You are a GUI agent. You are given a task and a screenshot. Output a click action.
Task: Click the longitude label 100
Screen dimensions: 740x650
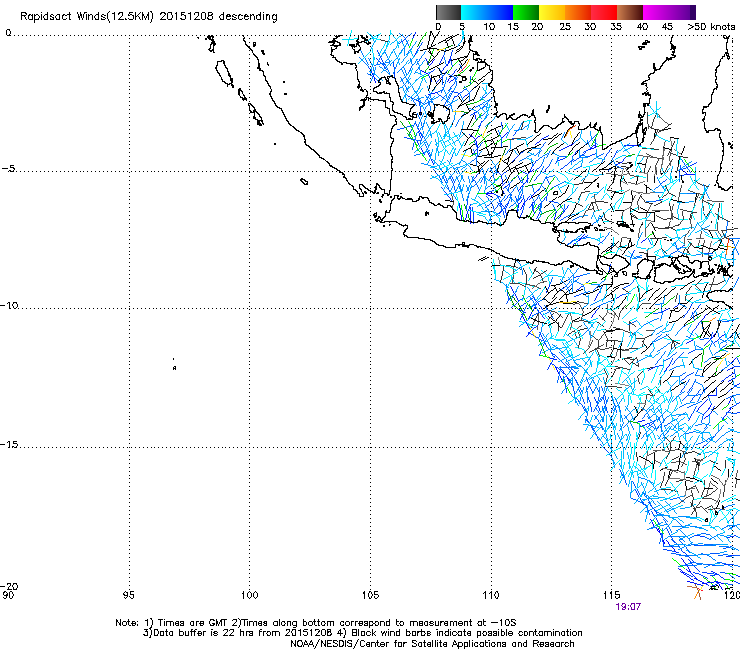pos(249,595)
